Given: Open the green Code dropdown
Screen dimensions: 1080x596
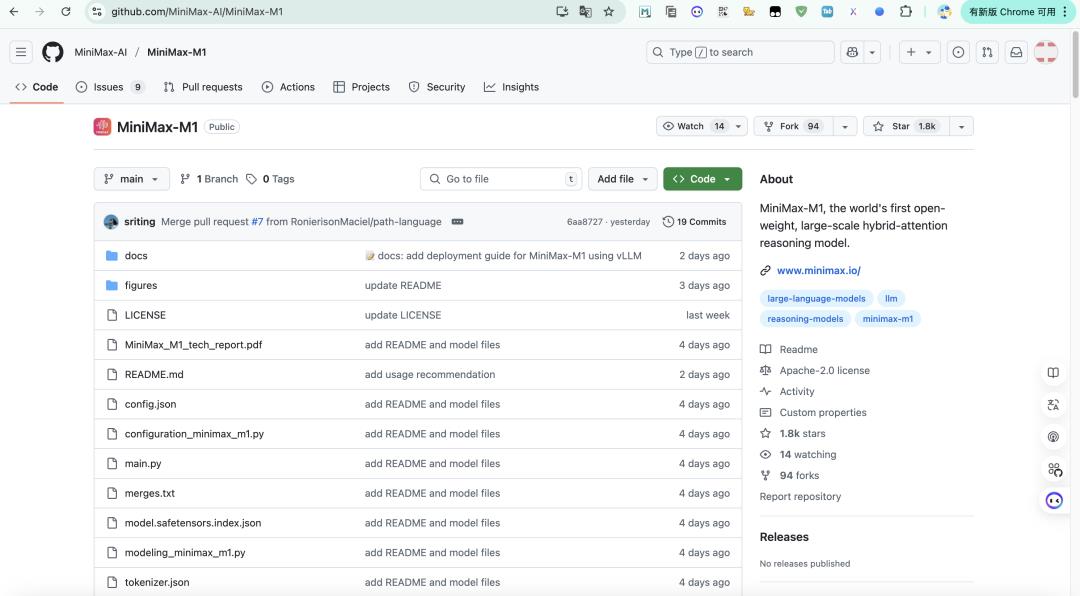Looking at the screenshot, I should click(703, 179).
